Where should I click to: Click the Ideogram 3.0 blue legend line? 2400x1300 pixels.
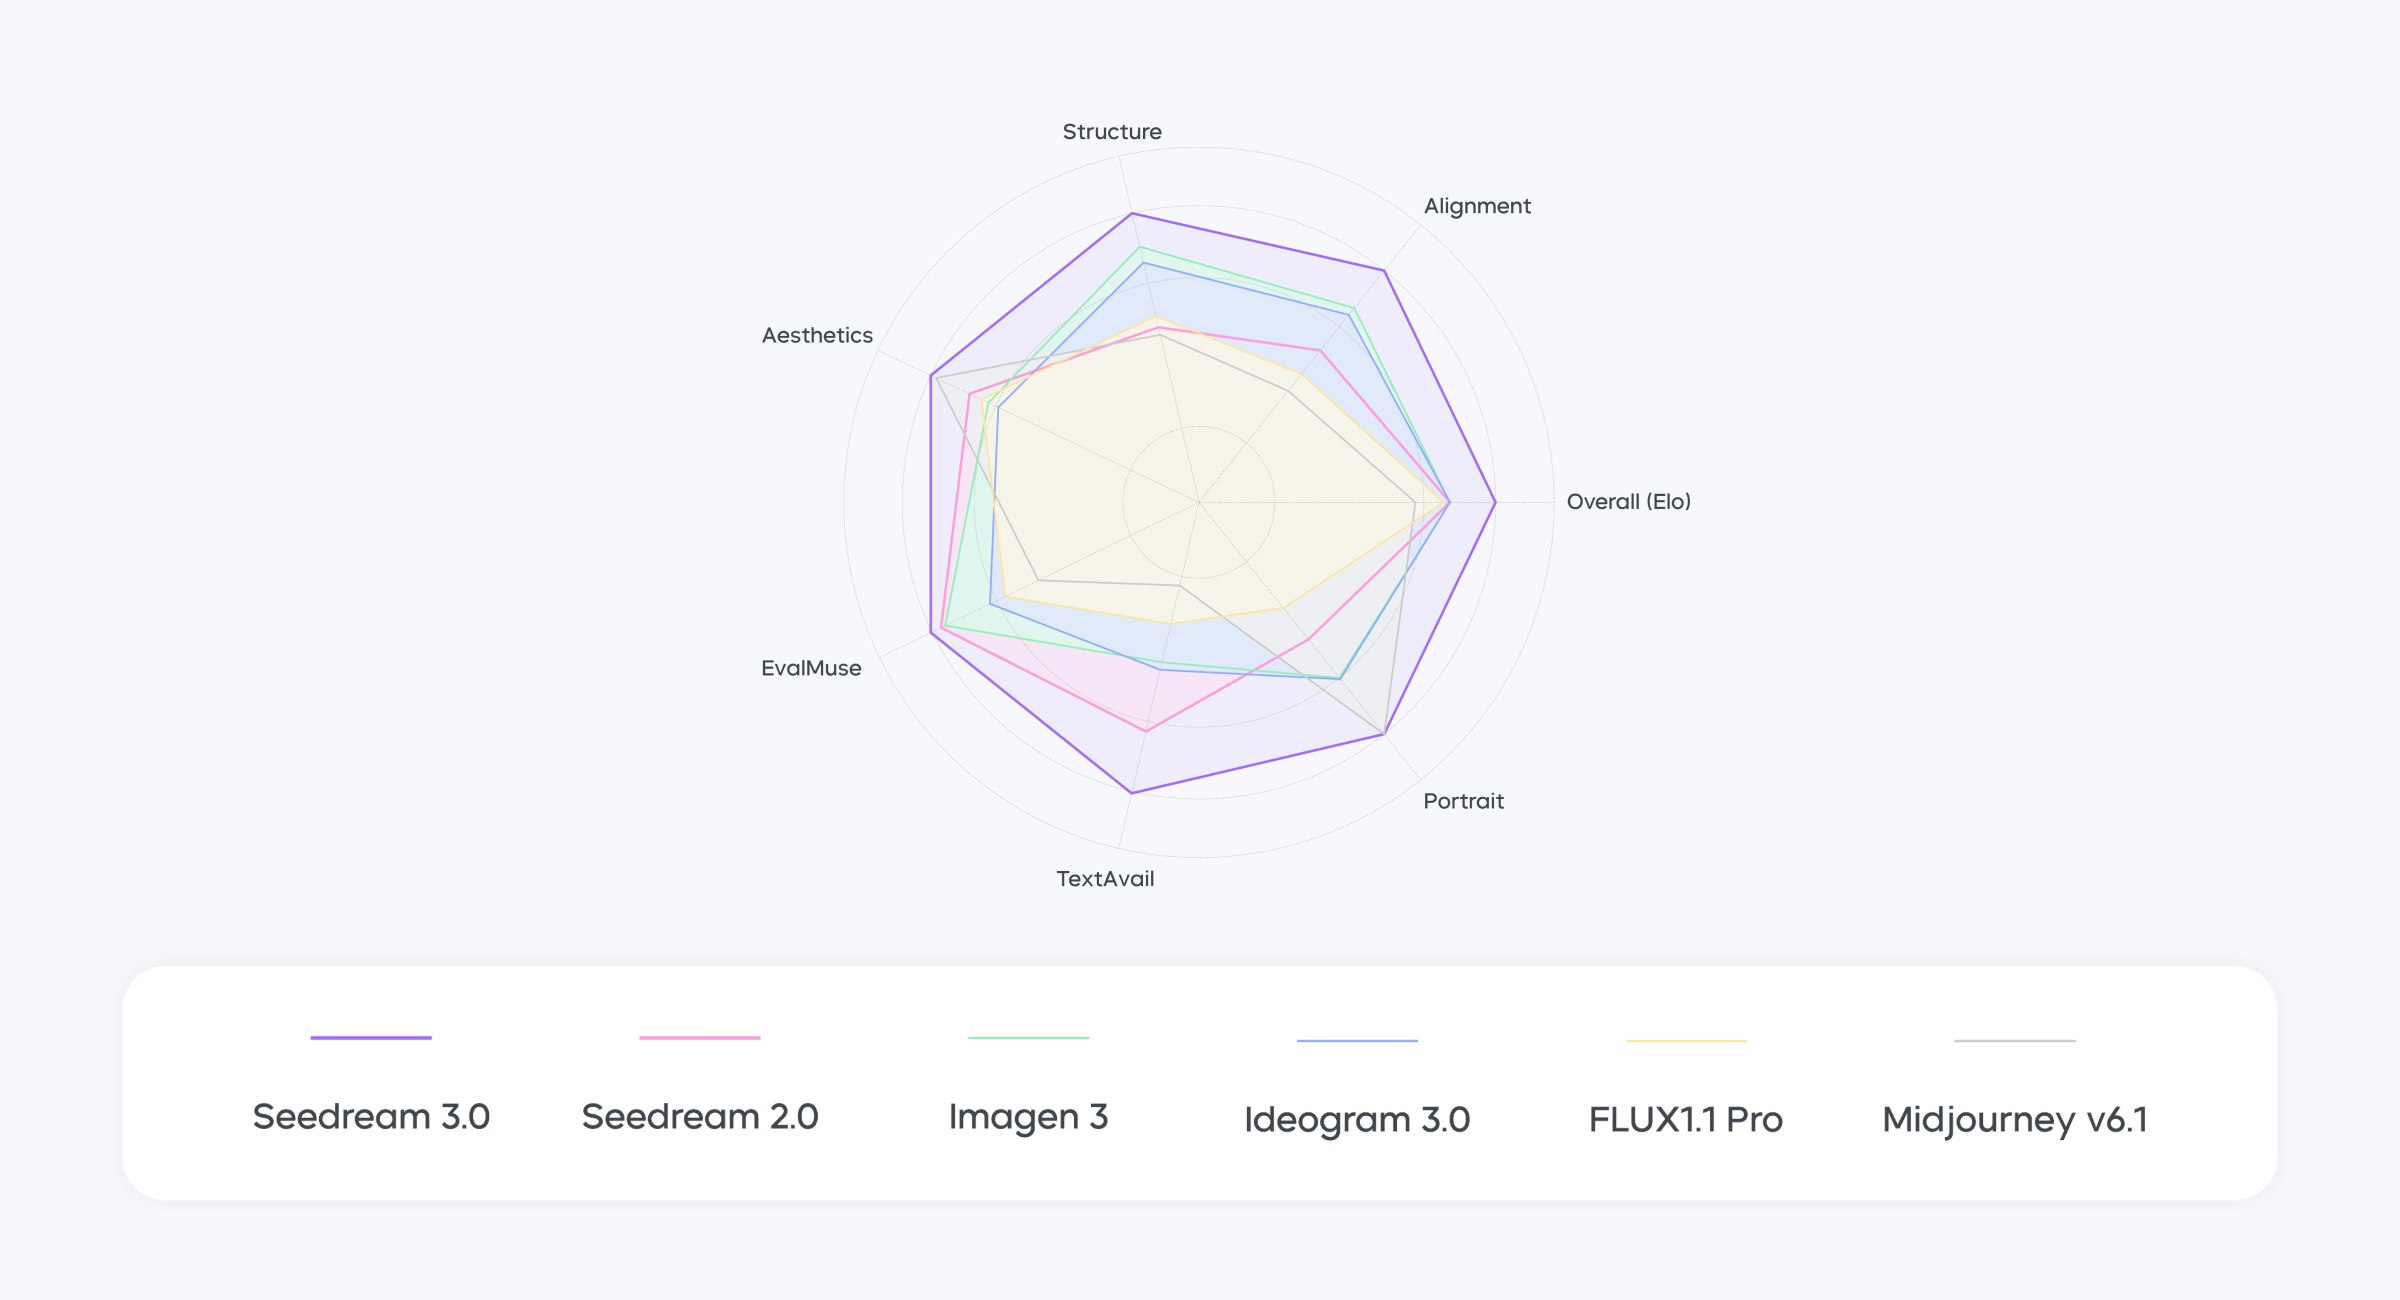point(1357,1041)
